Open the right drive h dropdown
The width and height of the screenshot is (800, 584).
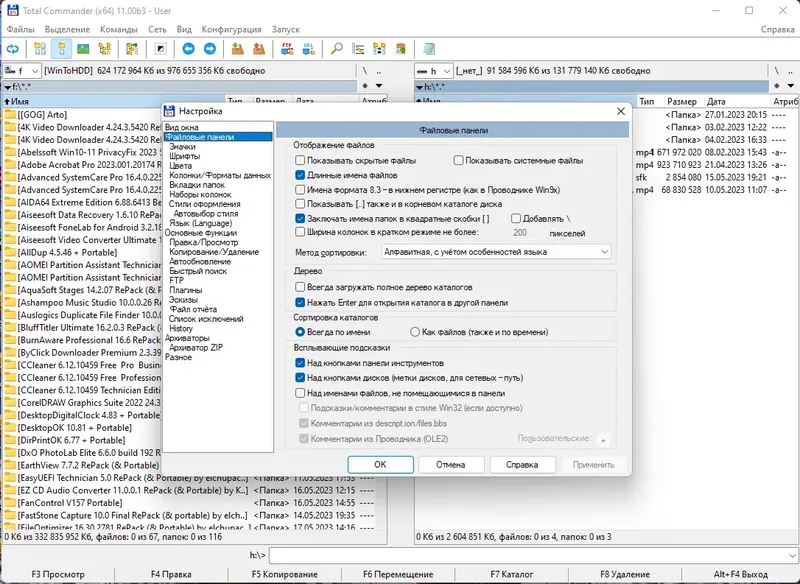[x=434, y=71]
